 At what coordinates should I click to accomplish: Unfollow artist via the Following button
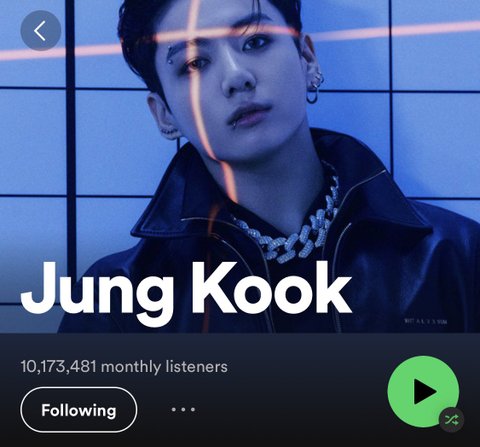point(79,410)
